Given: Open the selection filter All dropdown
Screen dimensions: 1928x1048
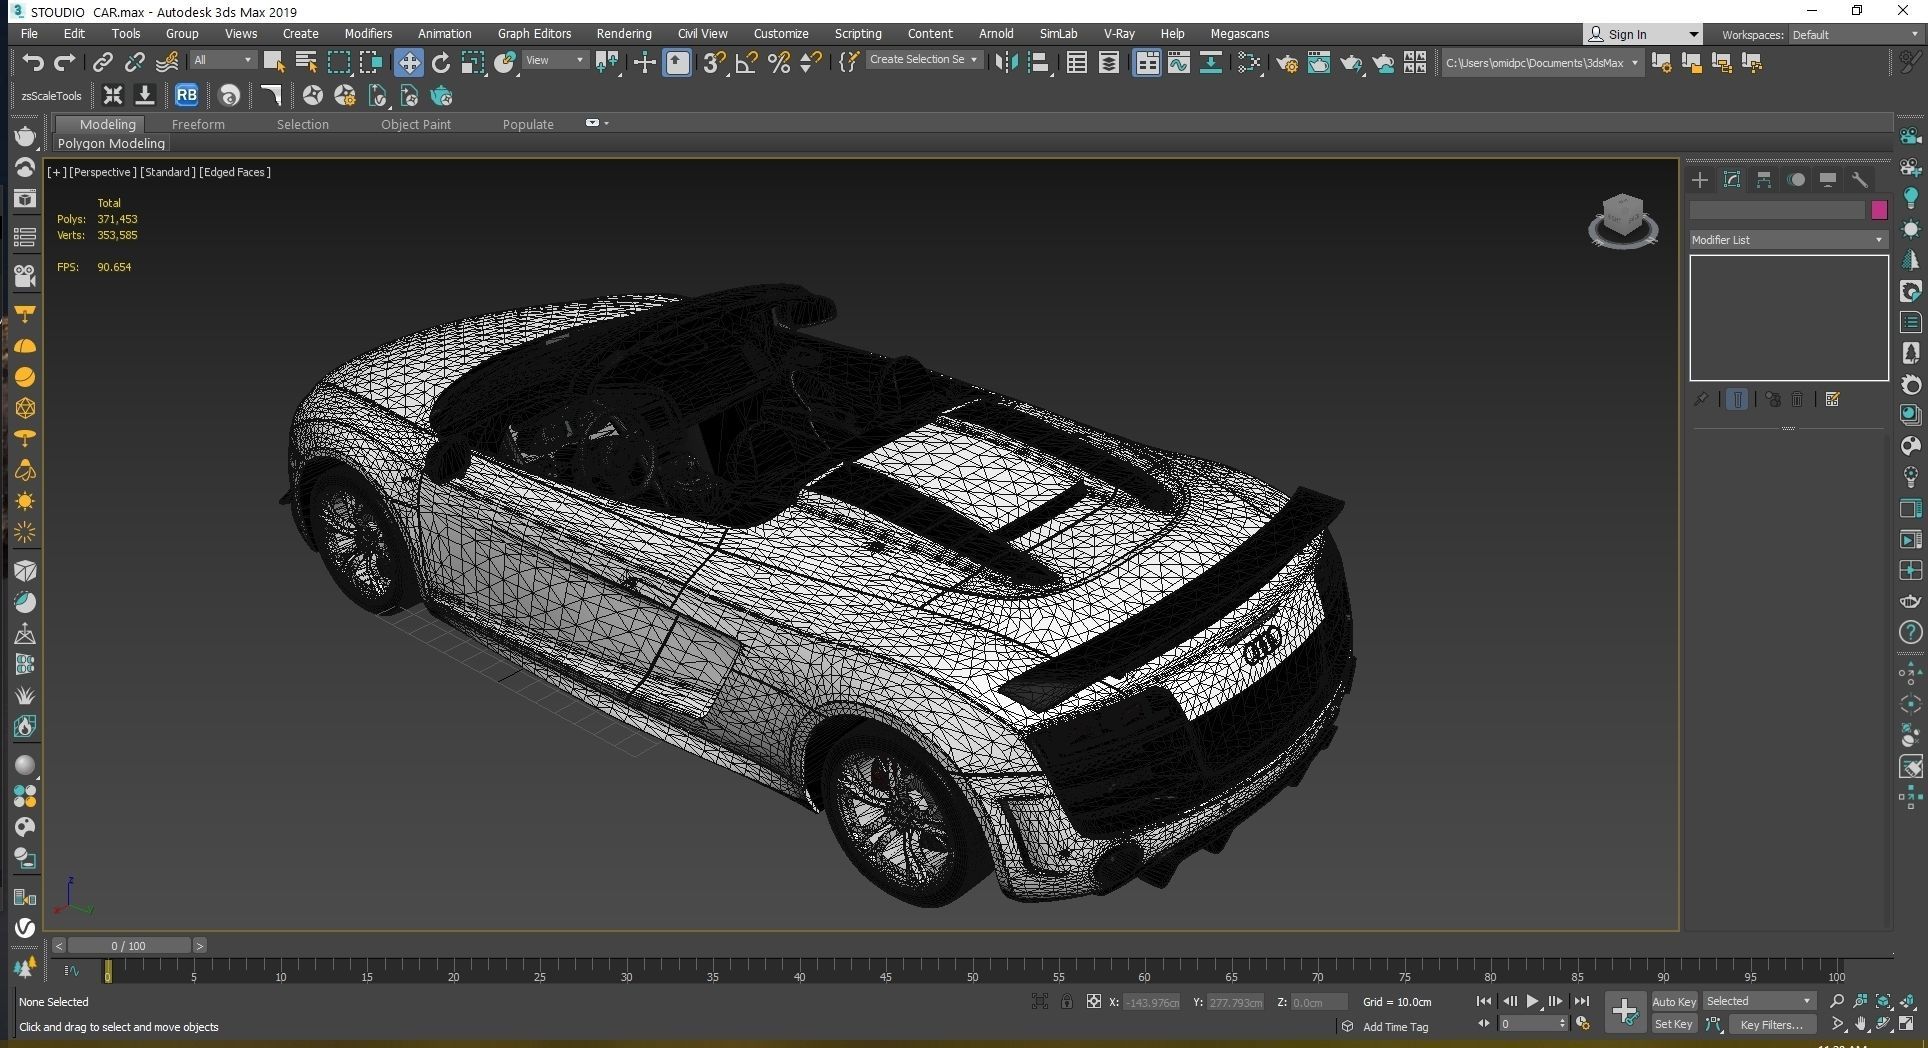Looking at the screenshot, I should [x=223, y=61].
